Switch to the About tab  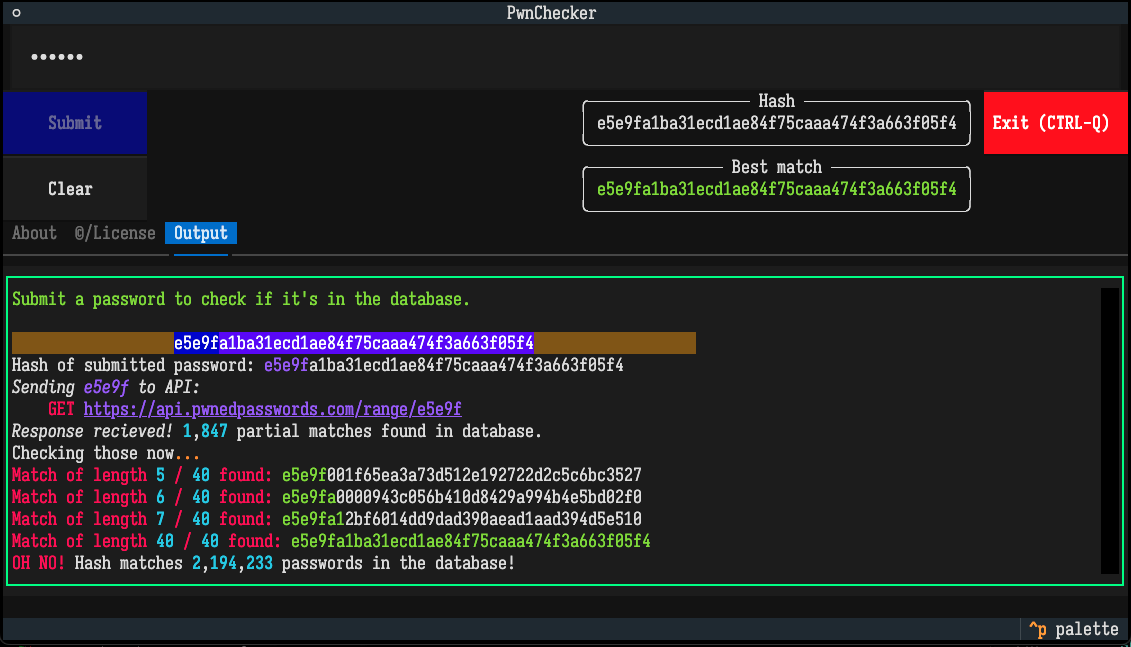click(x=33, y=233)
